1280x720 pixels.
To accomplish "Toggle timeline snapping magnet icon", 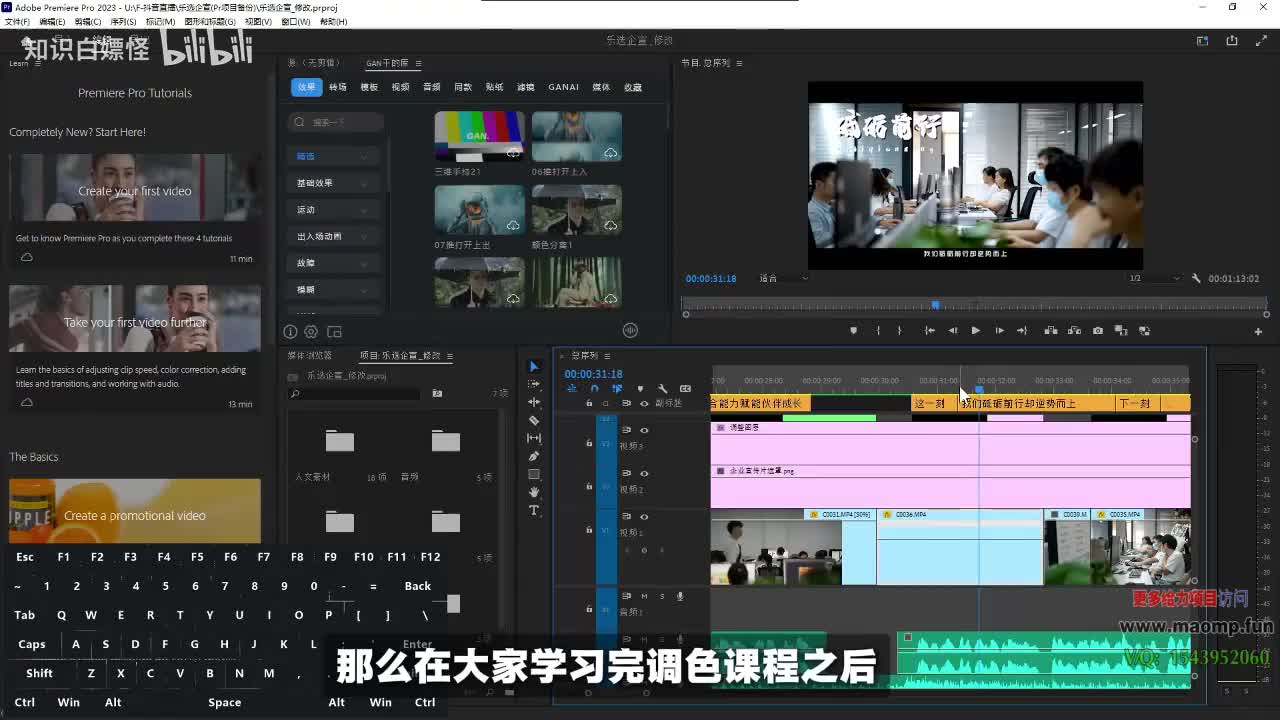I will 594,389.
